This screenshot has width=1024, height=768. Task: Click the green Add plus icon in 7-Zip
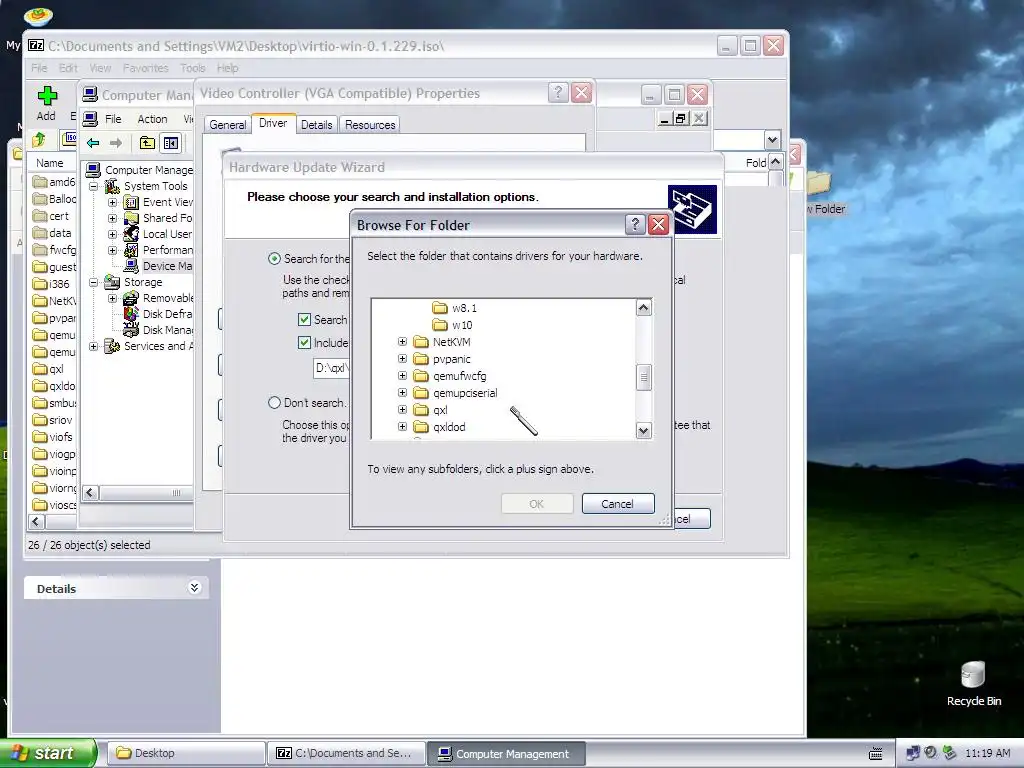(x=47, y=95)
